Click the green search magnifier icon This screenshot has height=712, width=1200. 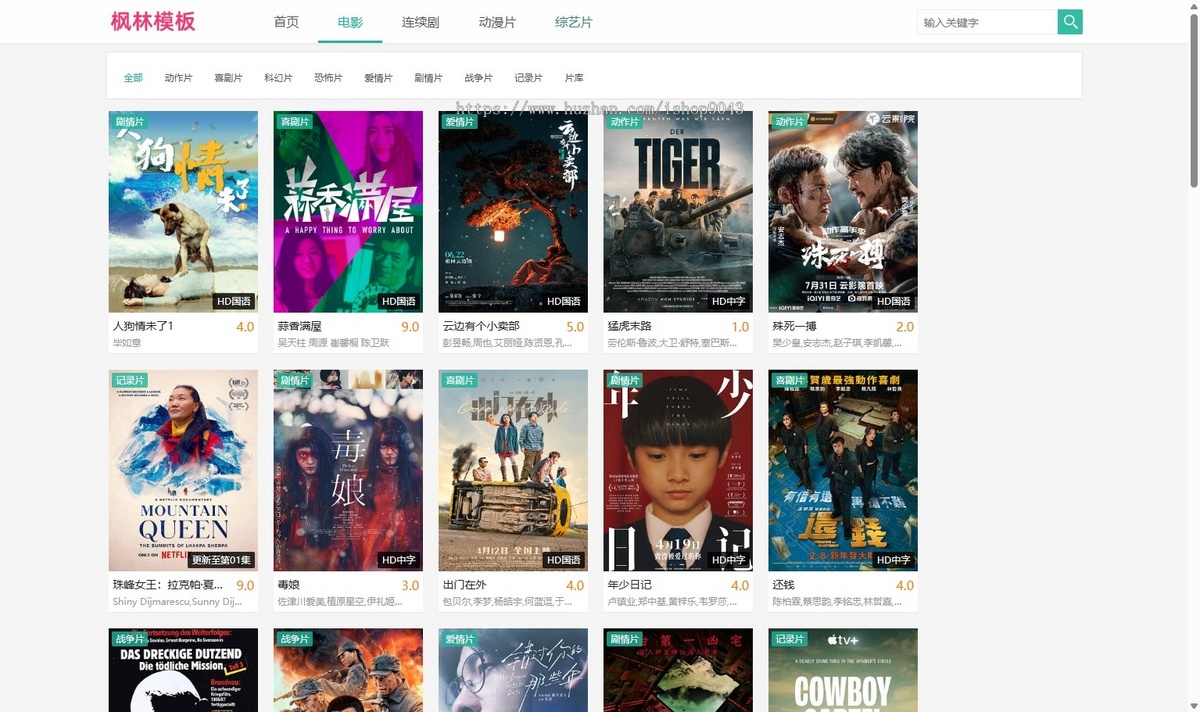[1070, 22]
